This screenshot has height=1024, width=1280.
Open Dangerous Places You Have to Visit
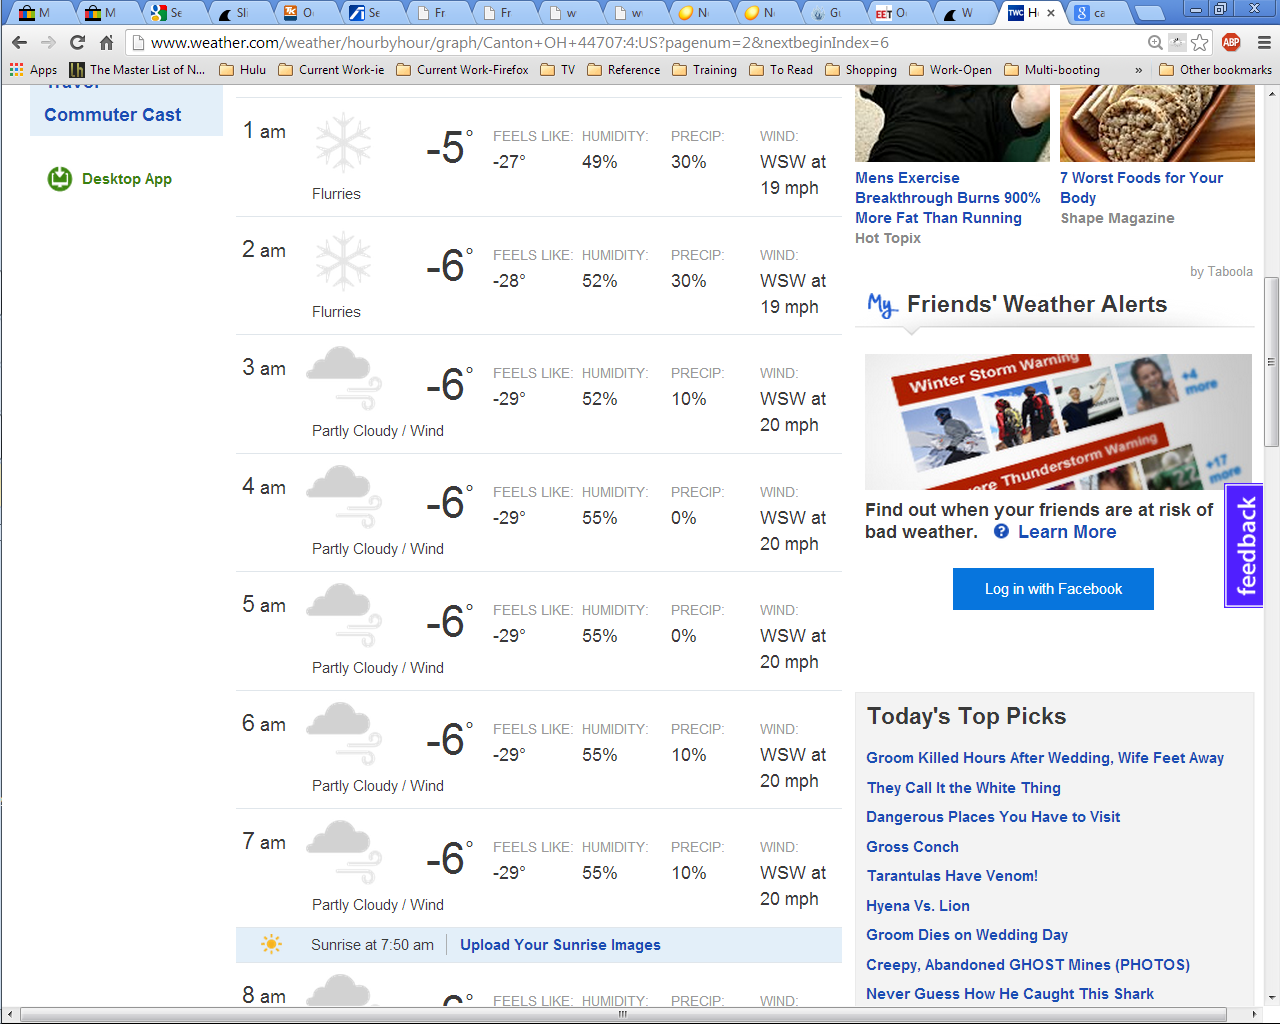click(993, 817)
